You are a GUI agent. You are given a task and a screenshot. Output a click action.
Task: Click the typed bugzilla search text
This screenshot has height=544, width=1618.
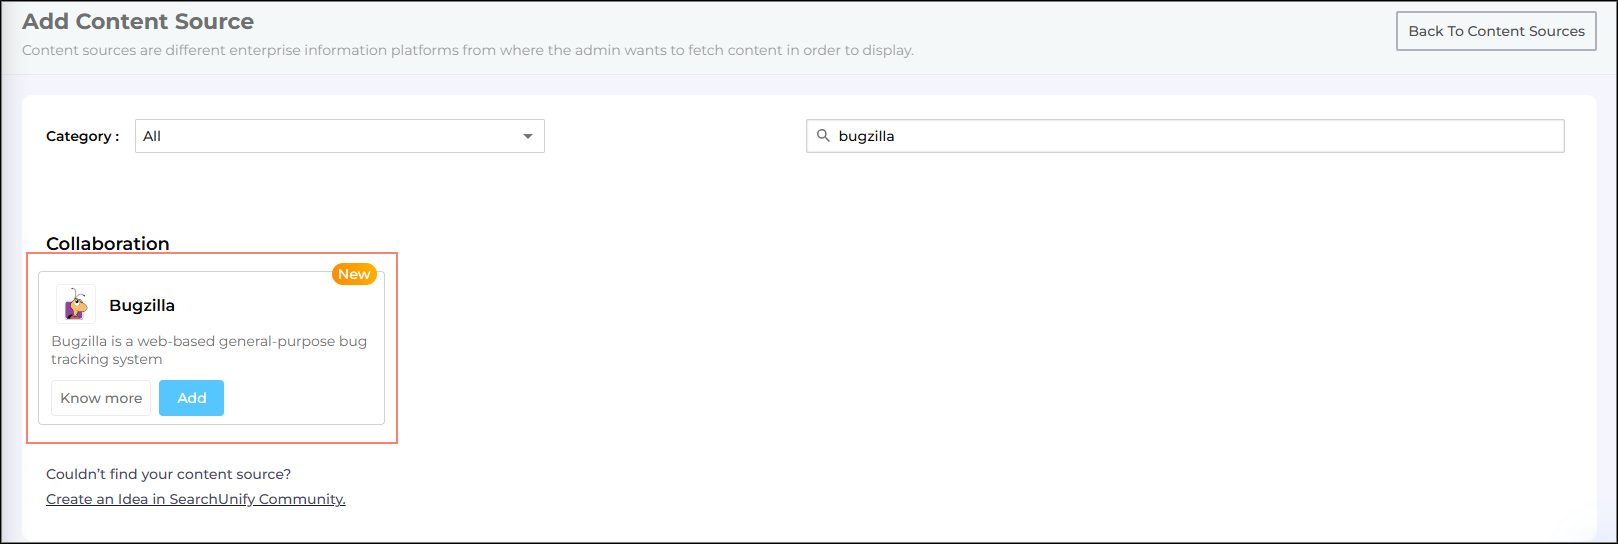[866, 136]
